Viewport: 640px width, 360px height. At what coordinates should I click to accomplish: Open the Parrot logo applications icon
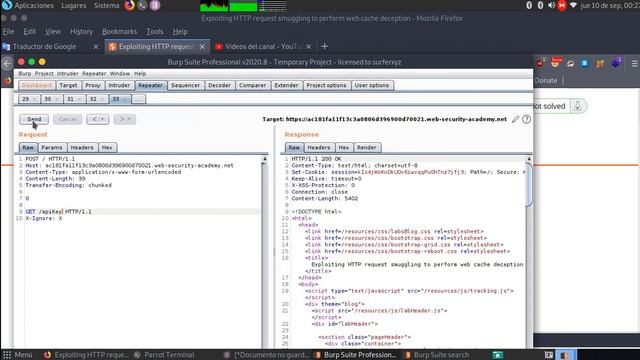coord(7,5)
